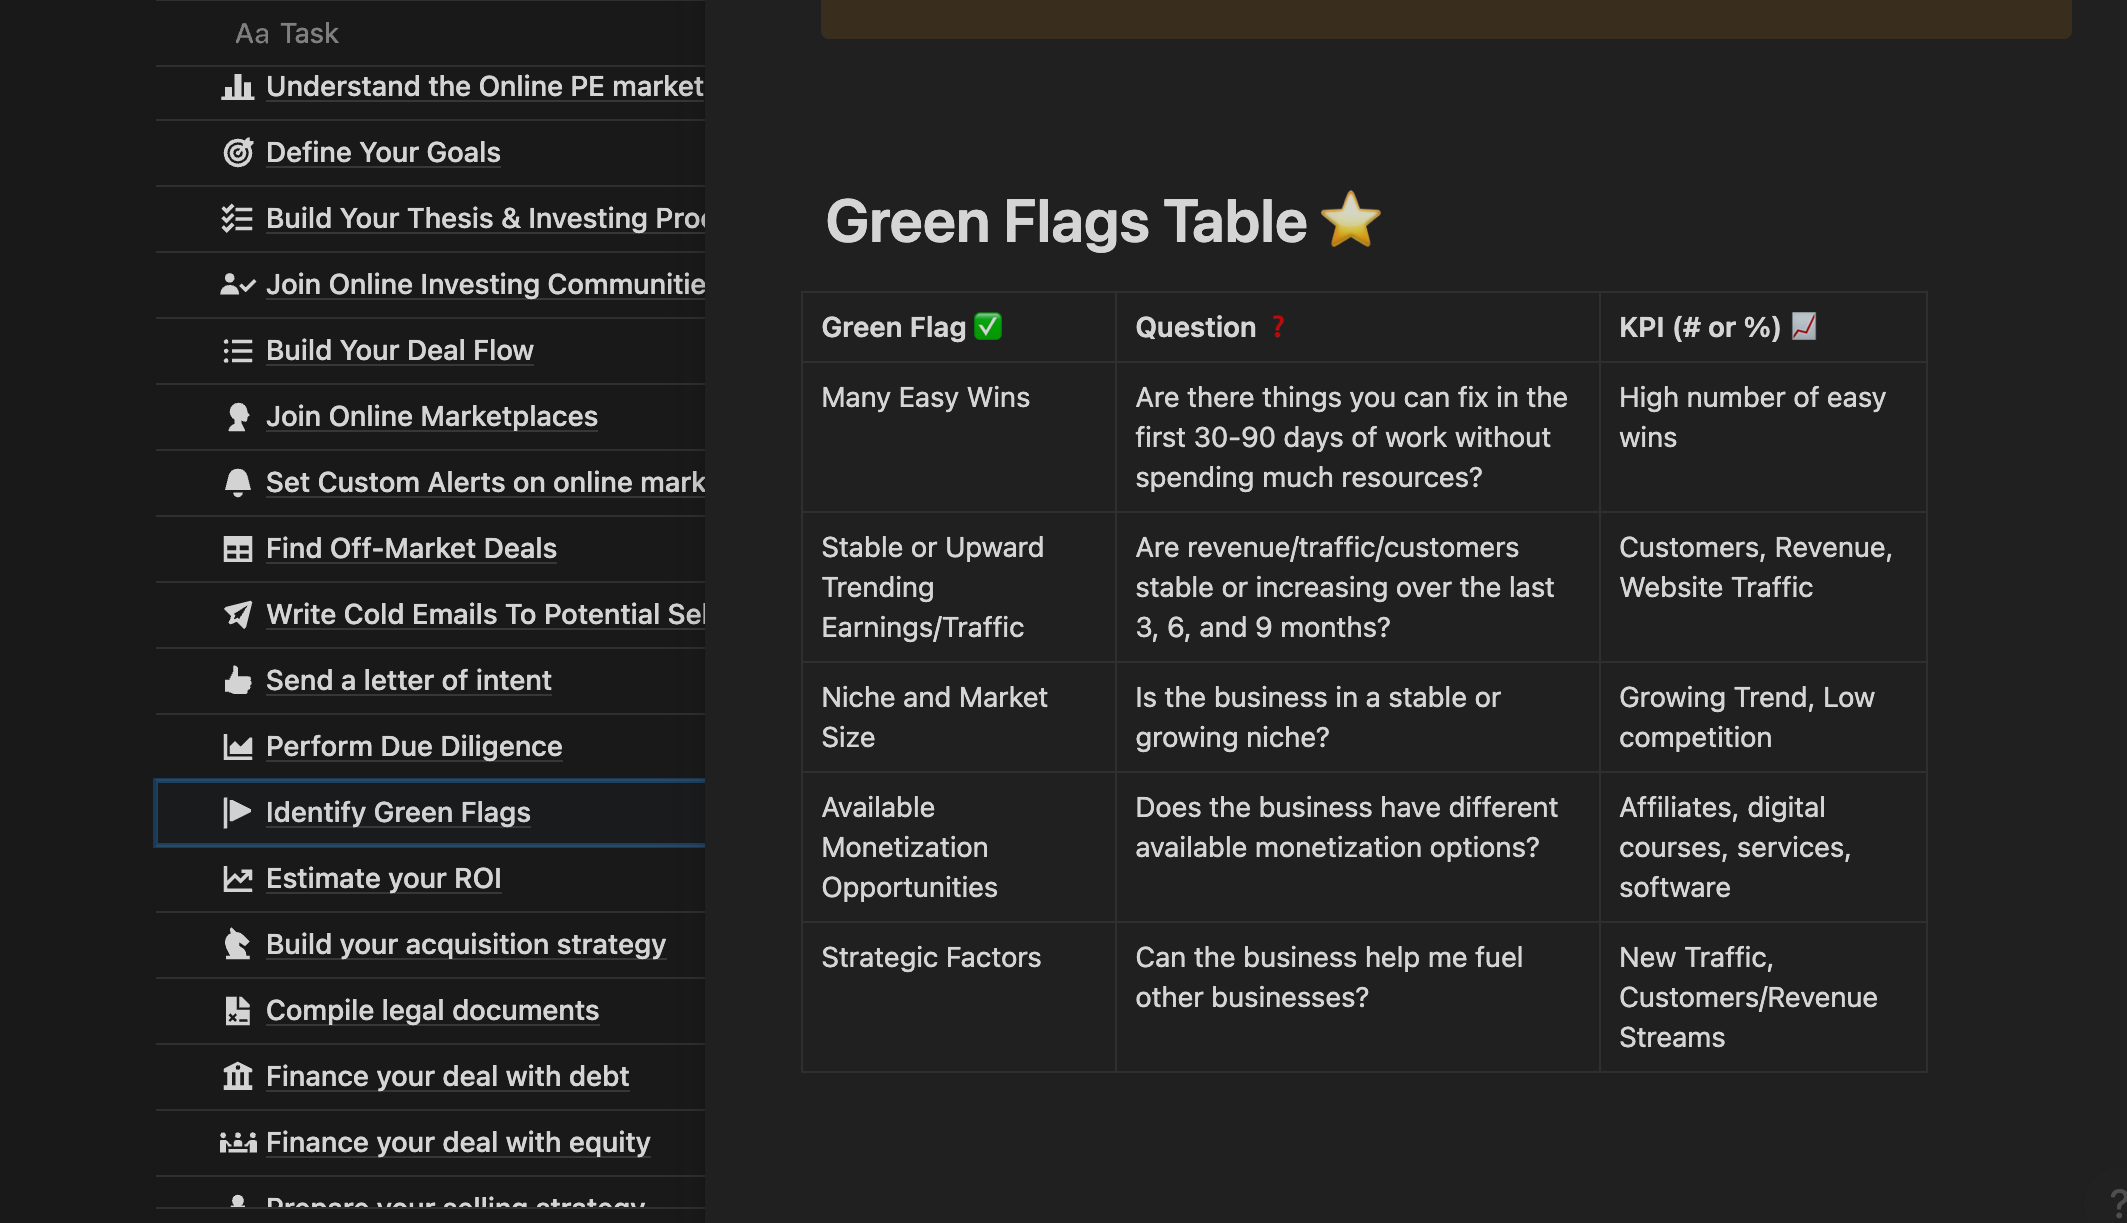The height and width of the screenshot is (1223, 2127).
Task: Click the Stable or Upward Trending Earnings/Traffic cell
Action: (958, 587)
